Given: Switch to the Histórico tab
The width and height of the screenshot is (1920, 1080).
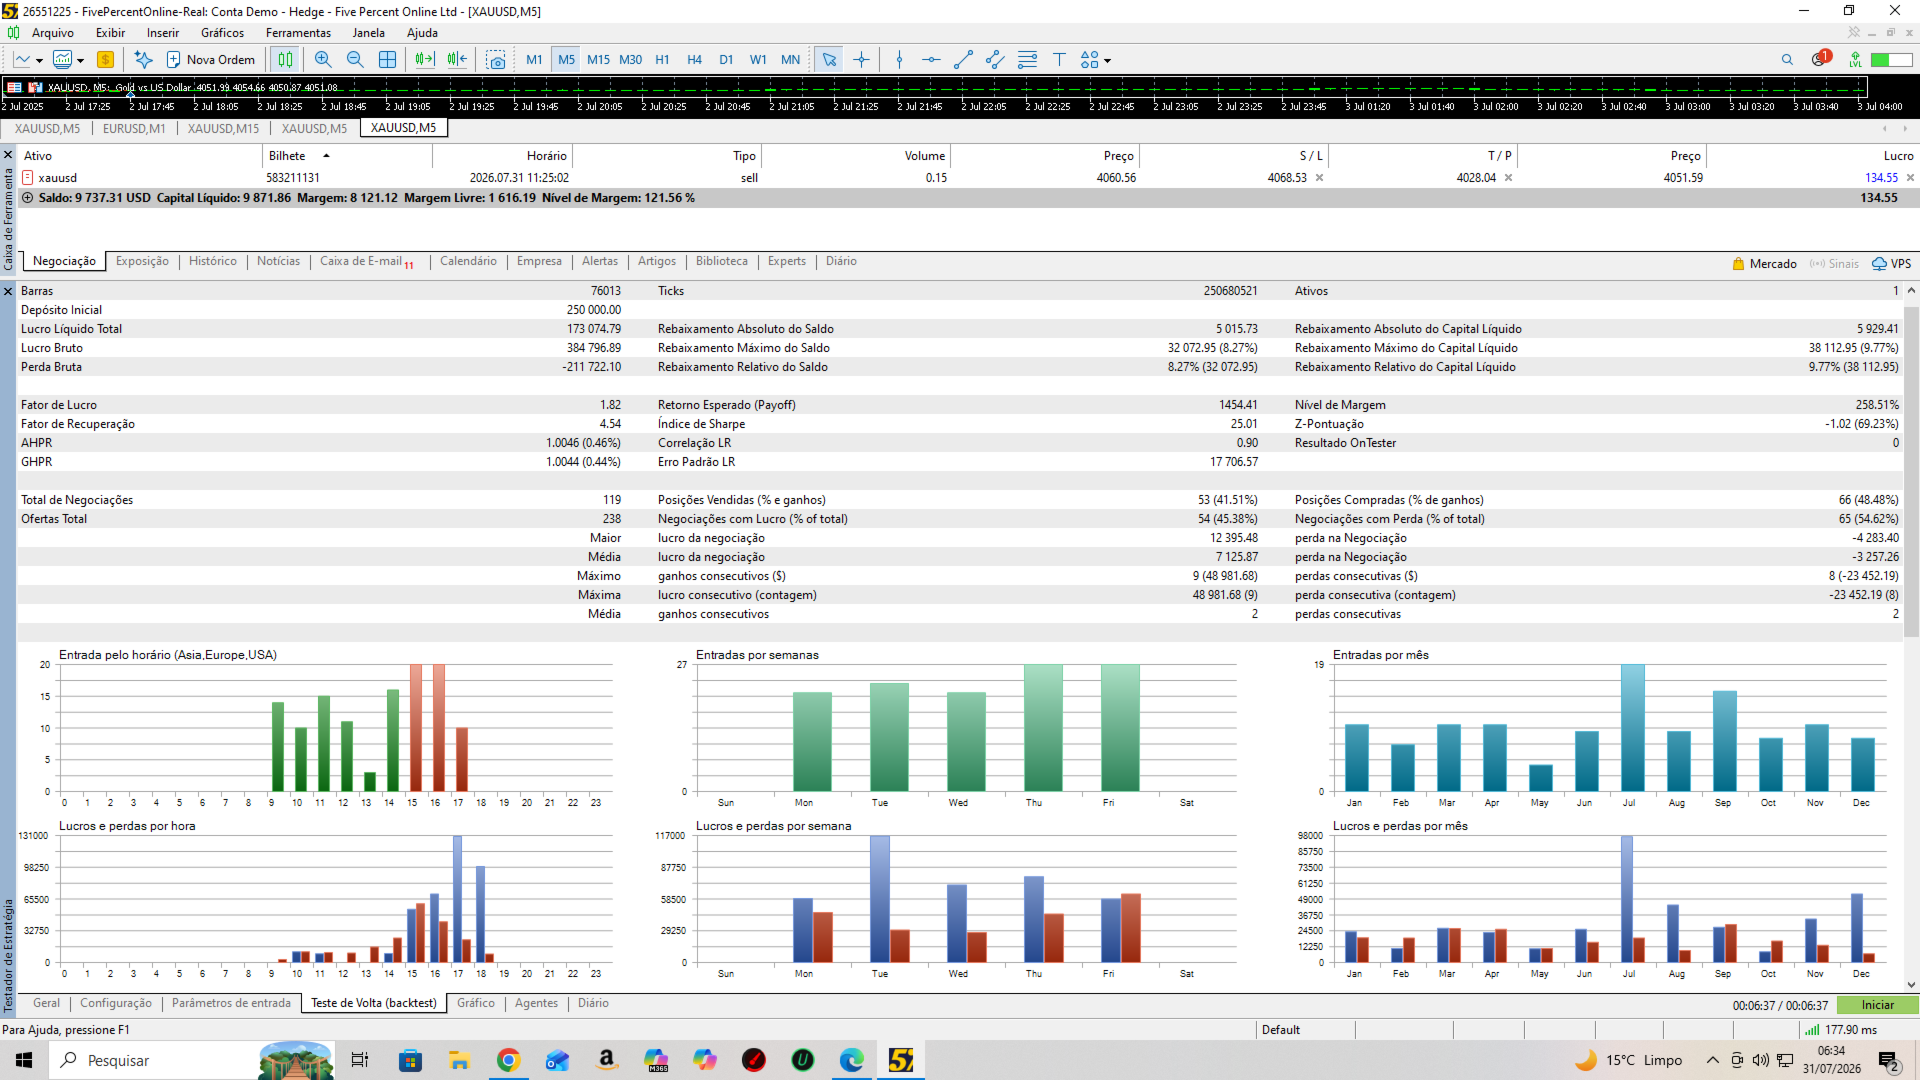Looking at the screenshot, I should point(213,261).
